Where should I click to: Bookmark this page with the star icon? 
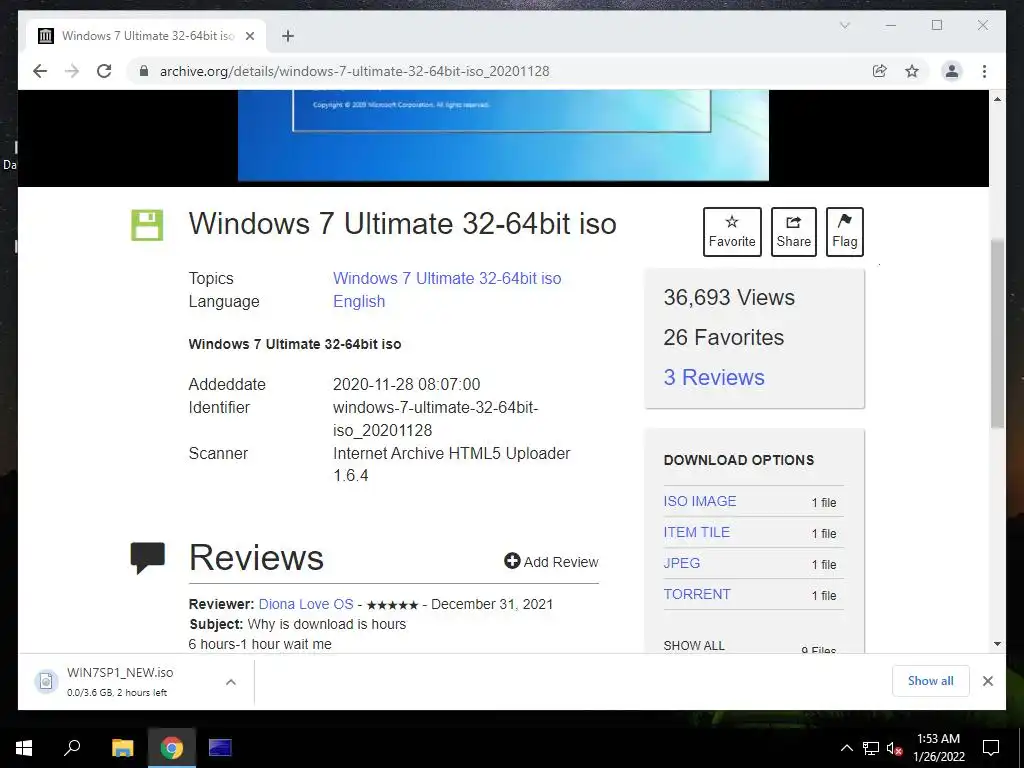pyautogui.click(x=912, y=71)
